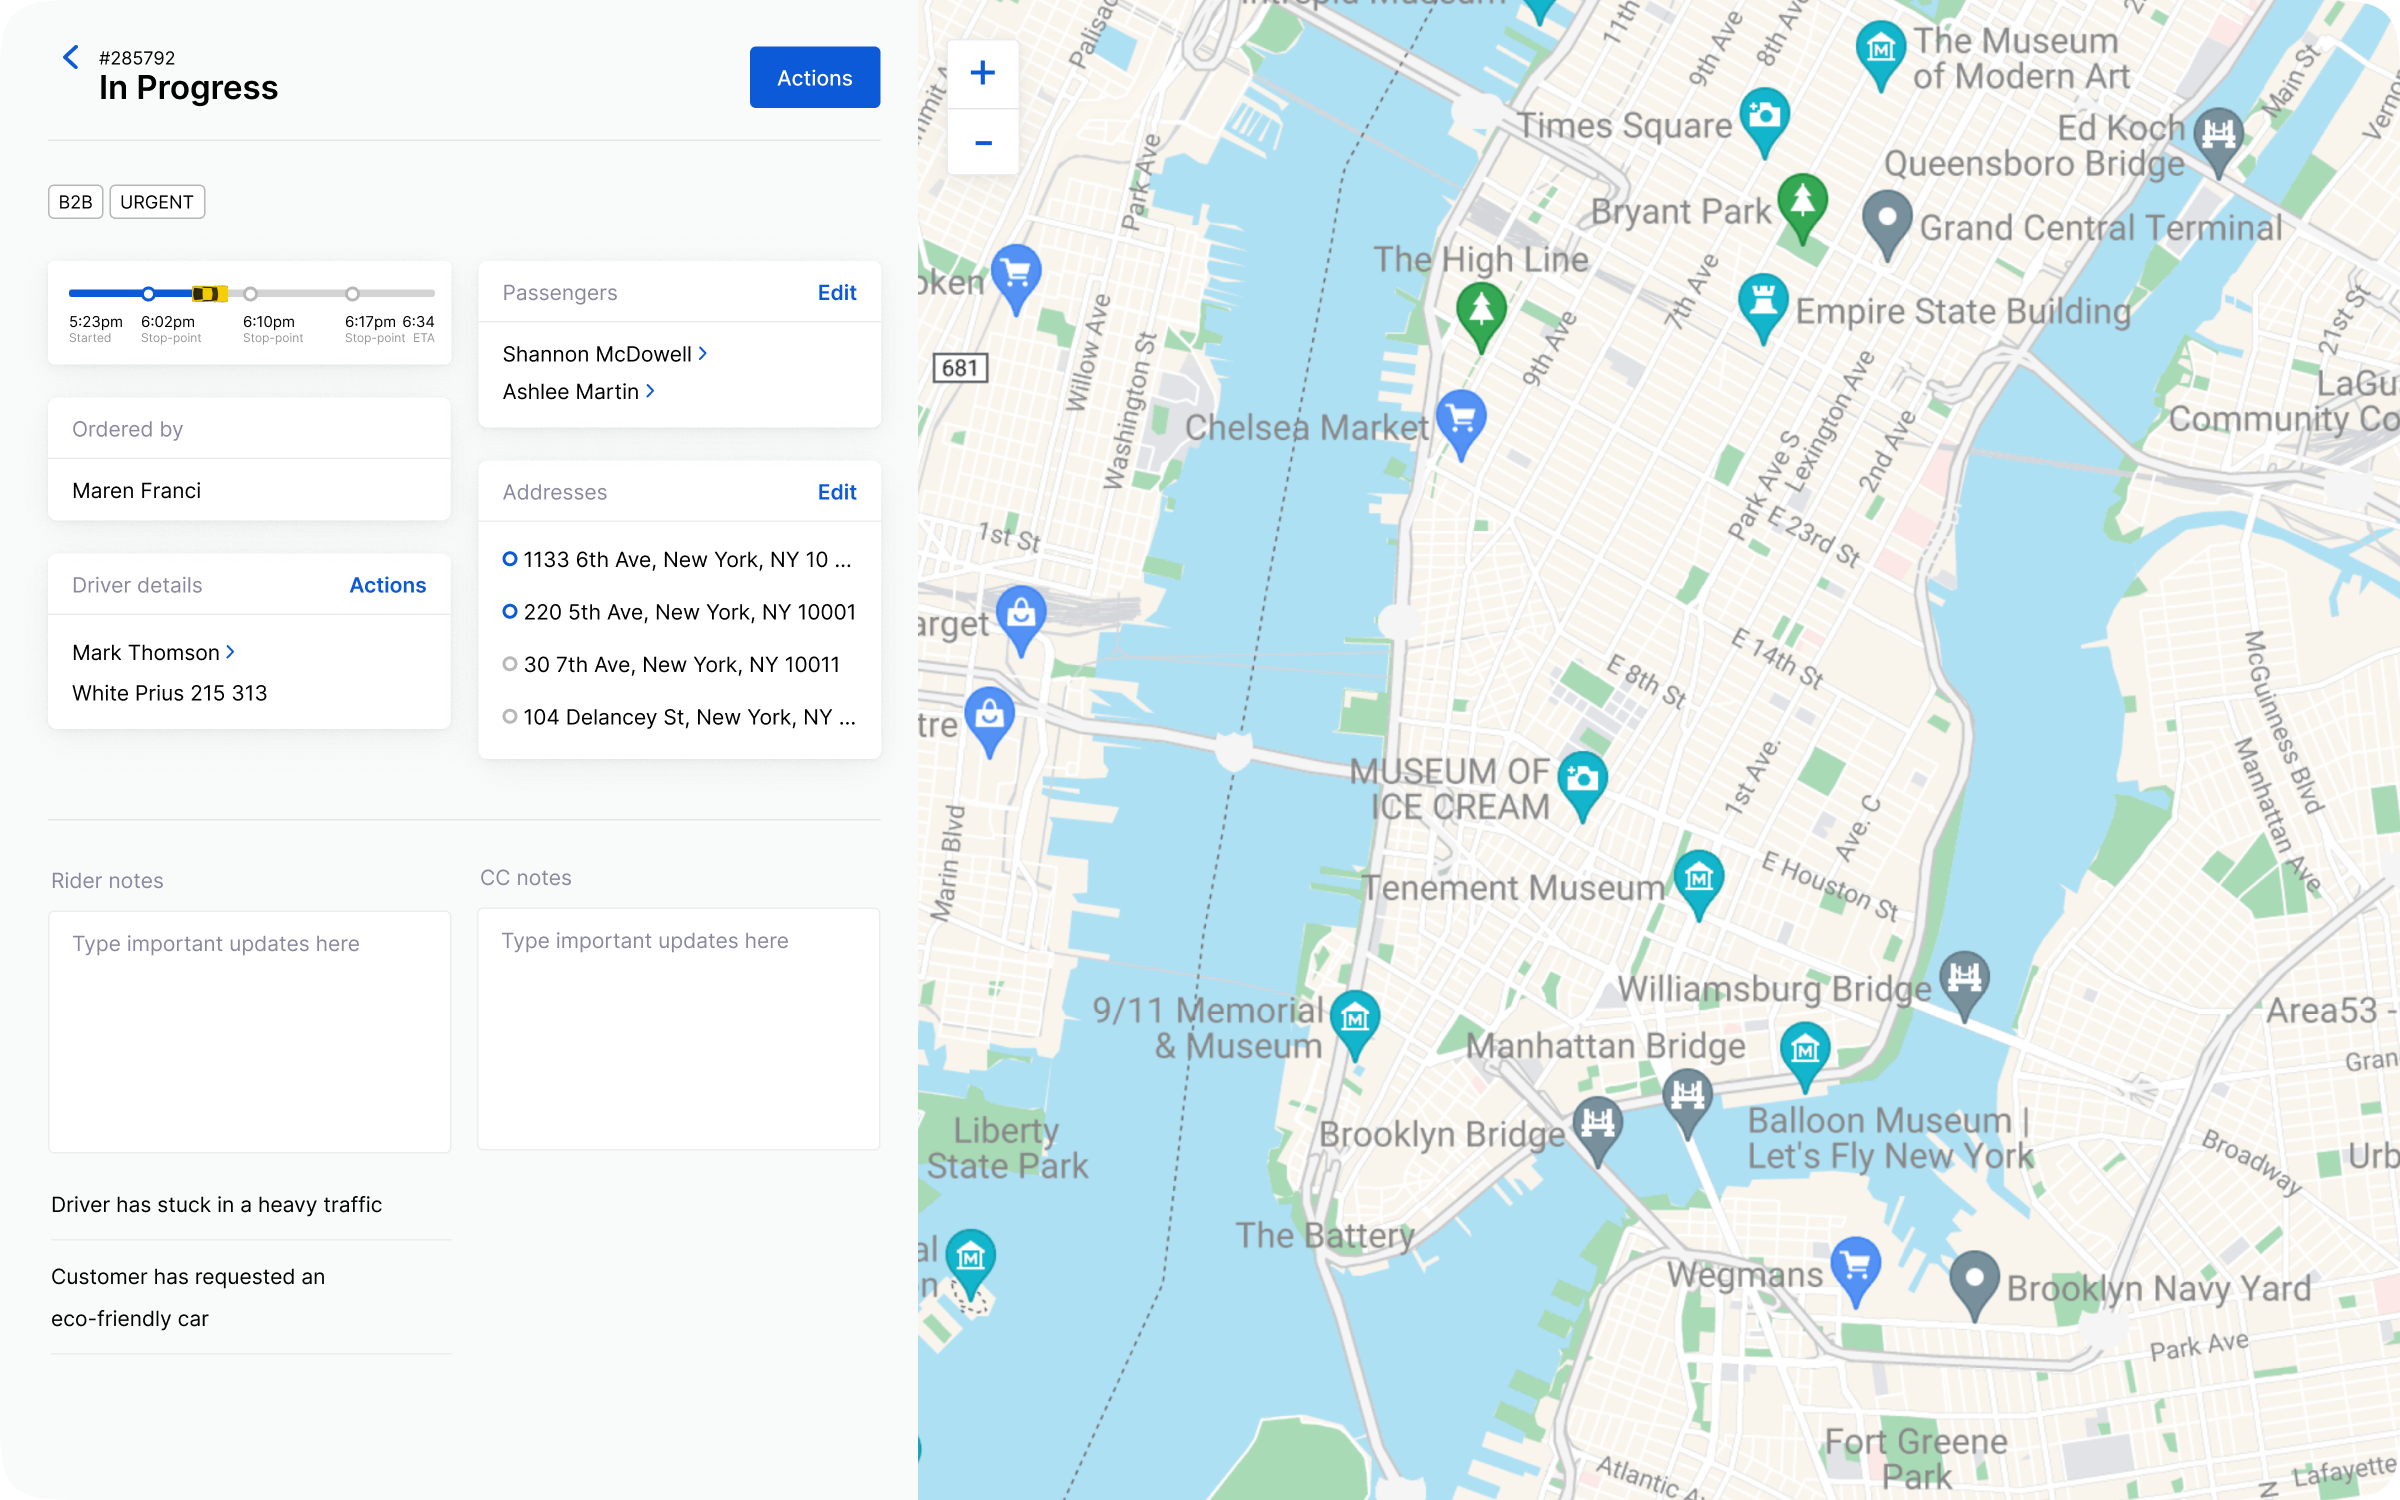
Task: Click the Chelsea Market shopping cart pin
Action: click(x=1460, y=418)
